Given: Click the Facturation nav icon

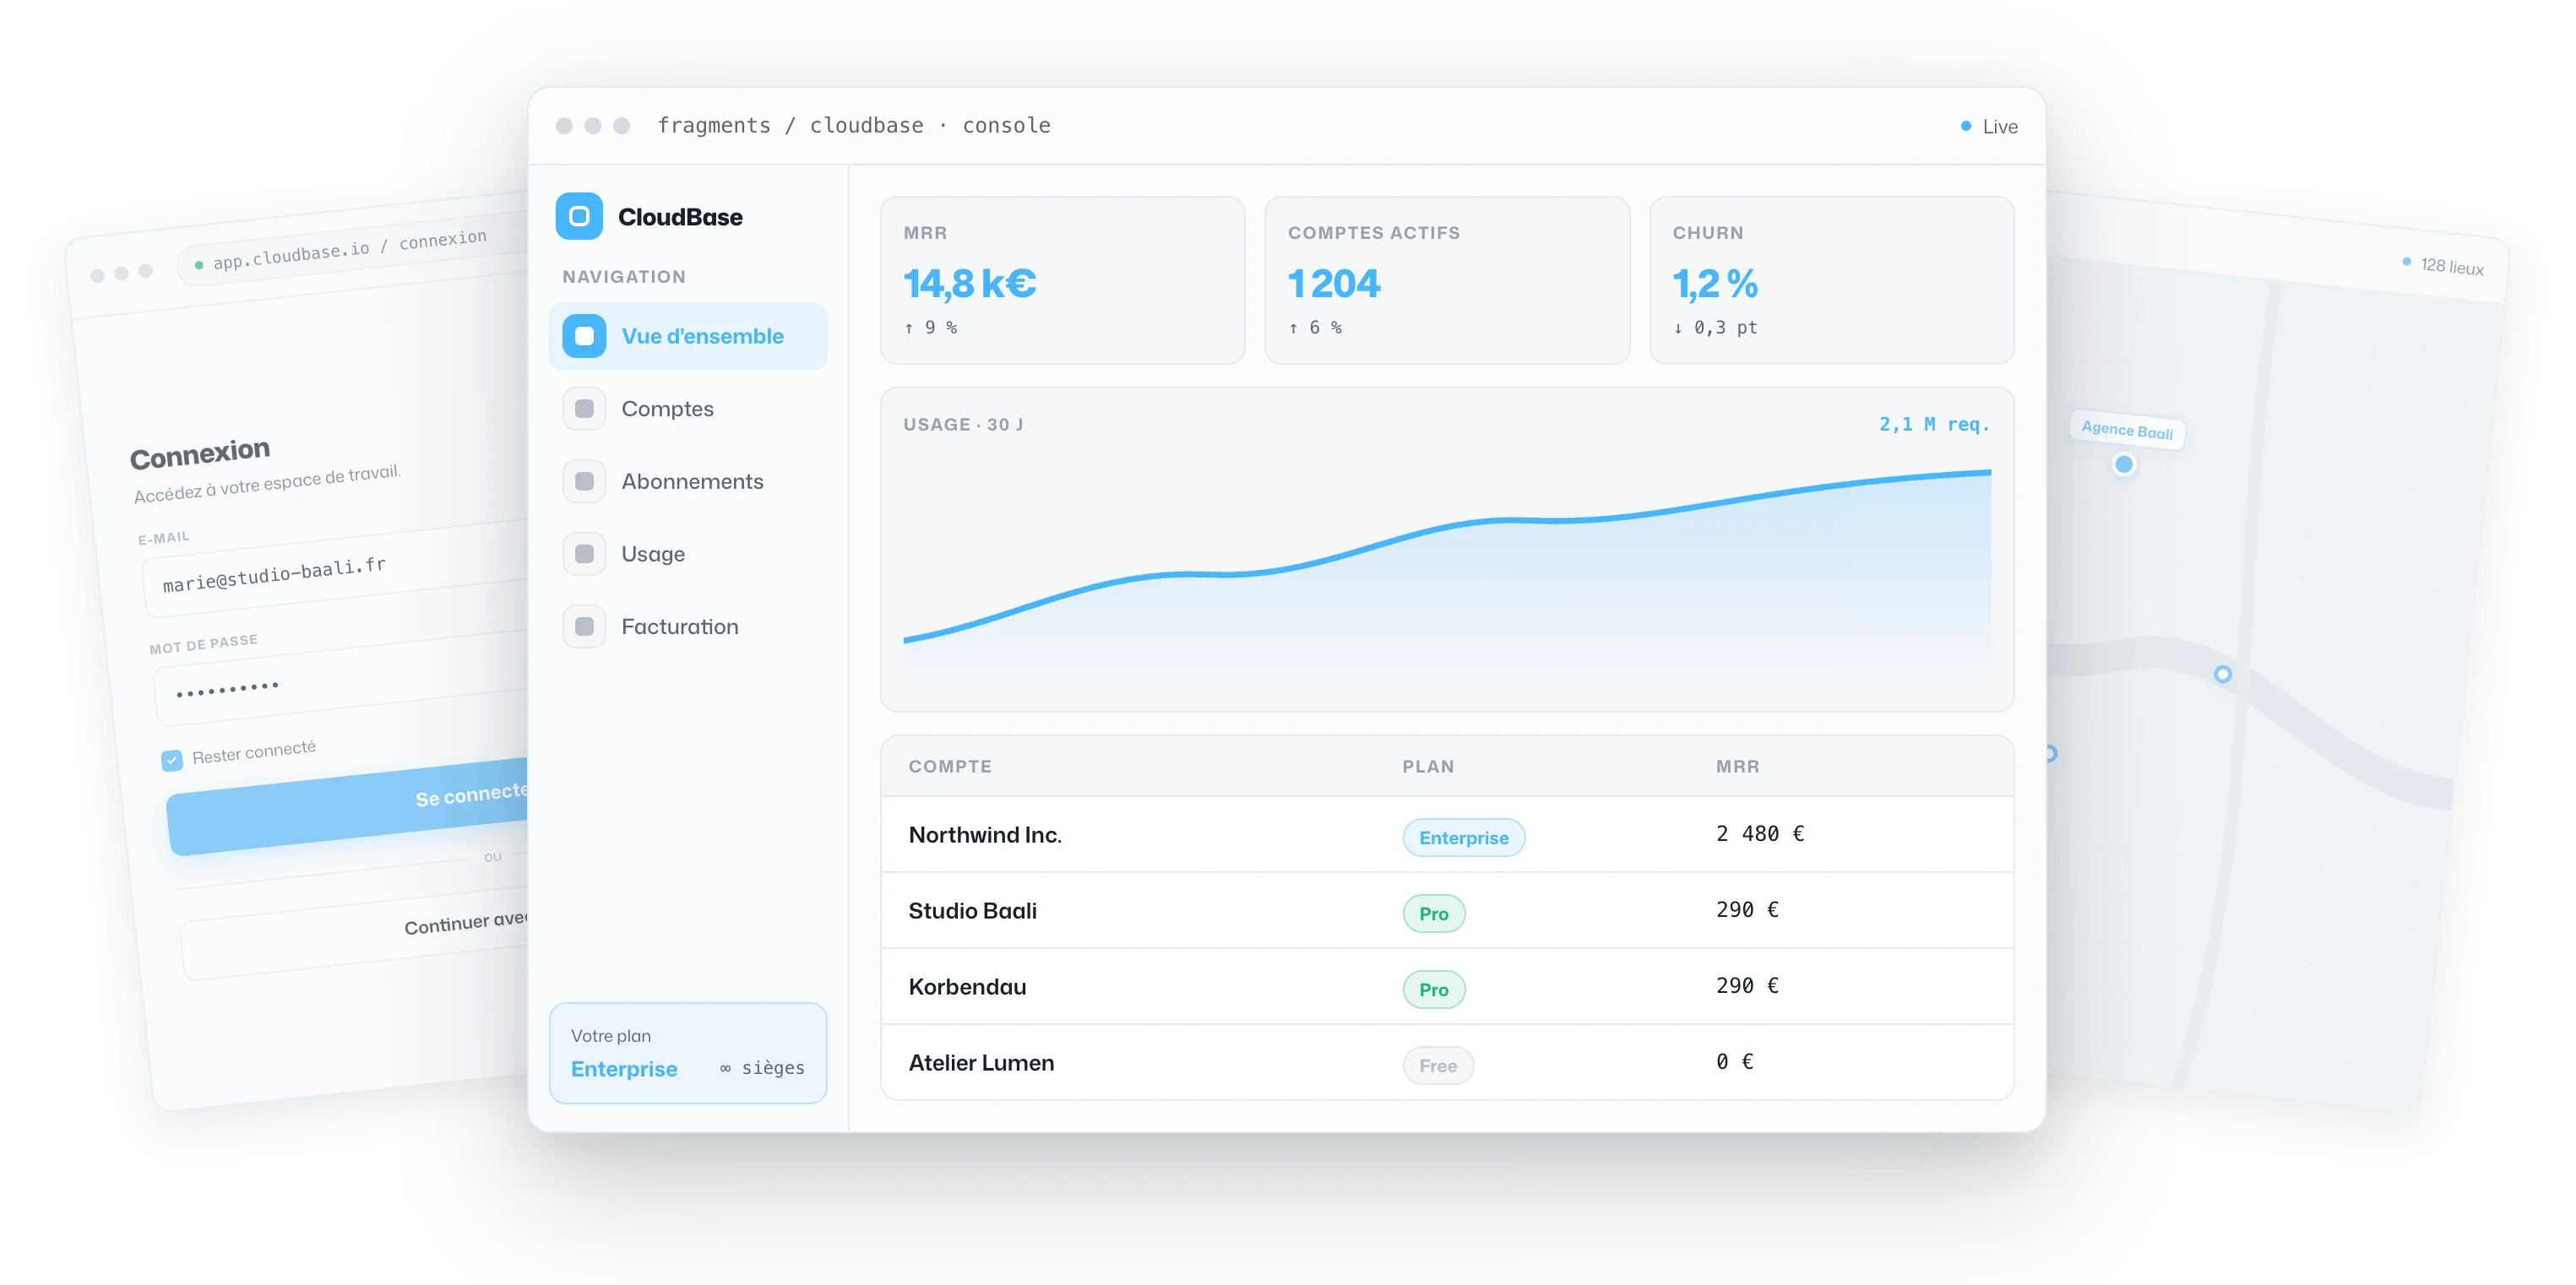Looking at the screenshot, I should click(584, 627).
